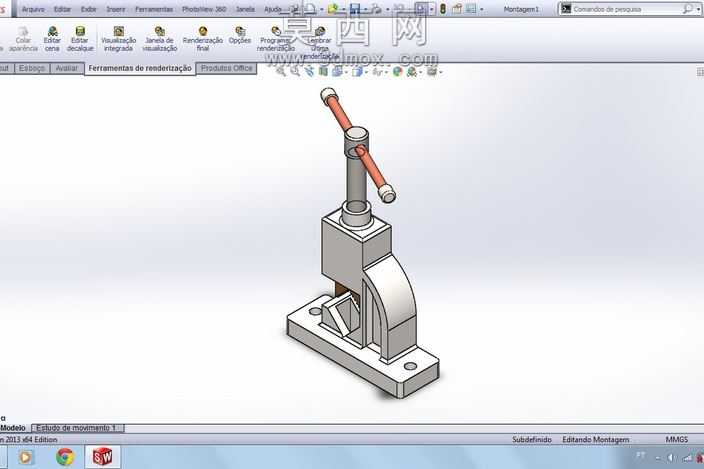The width and height of the screenshot is (704, 469).
Task: Click Lembrar última renderização
Action: tap(320, 43)
